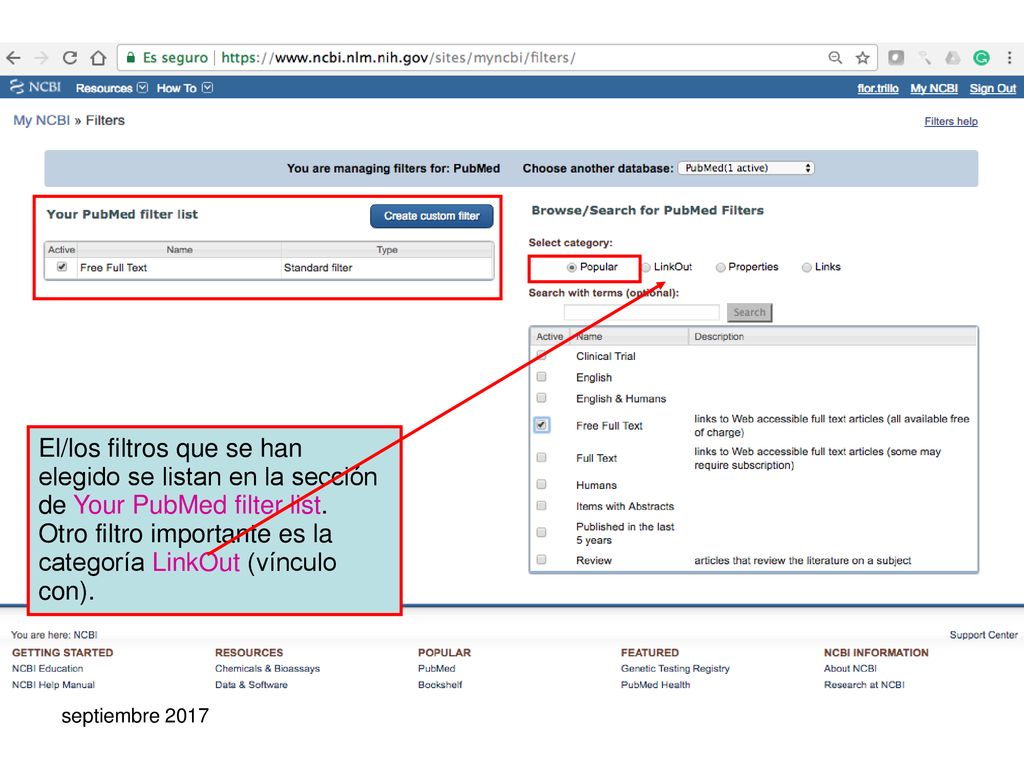
Task: Click the Sign Out link
Action: coord(993,88)
